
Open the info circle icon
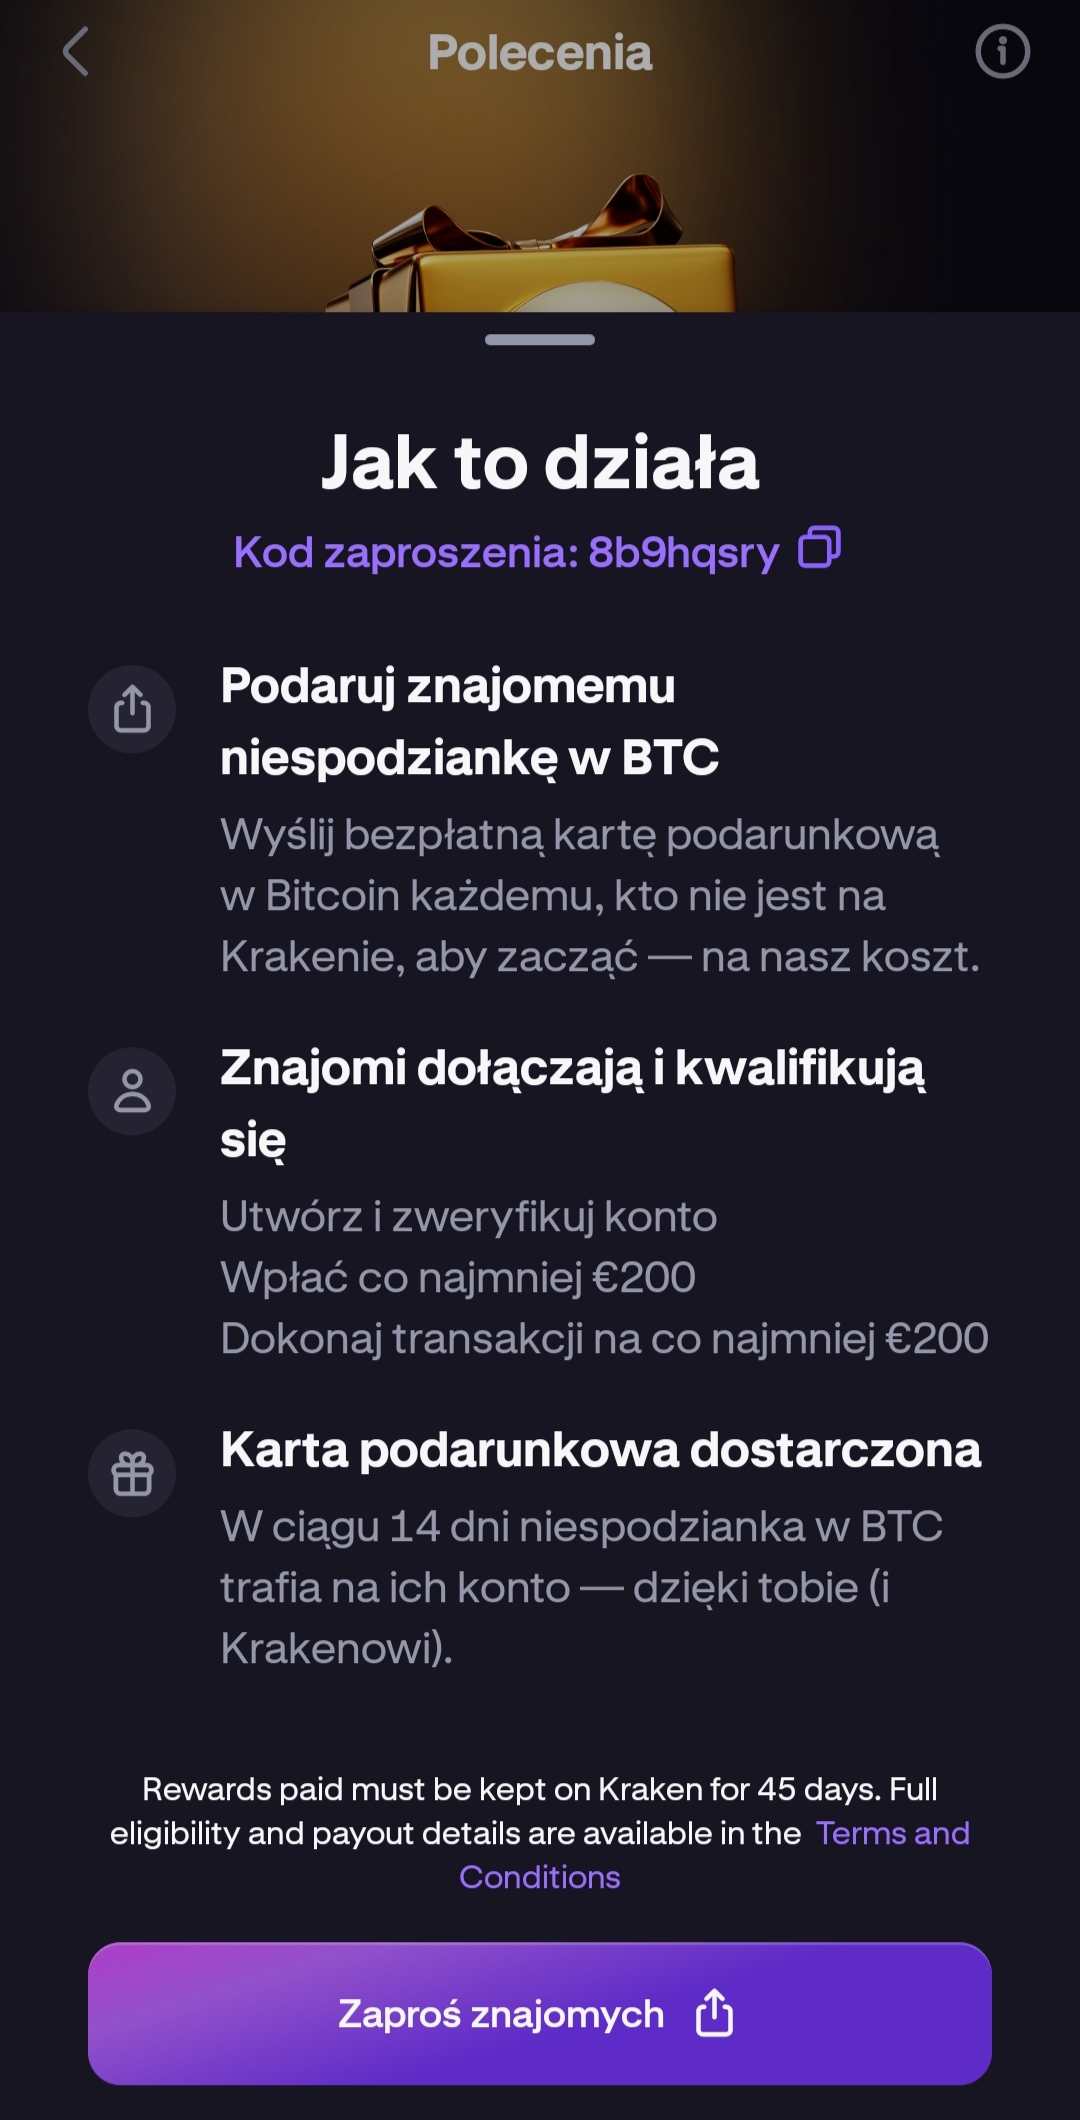click(1002, 52)
